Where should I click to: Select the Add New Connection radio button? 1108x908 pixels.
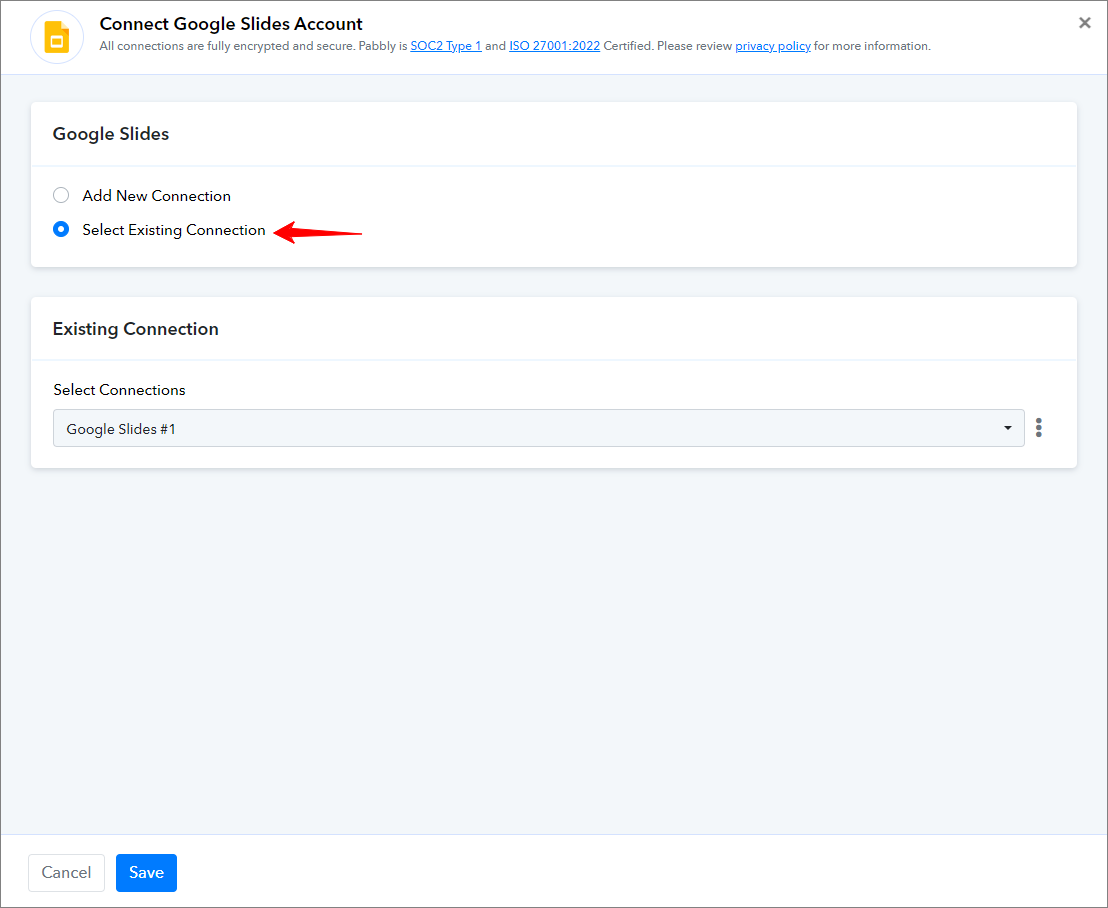point(61,195)
